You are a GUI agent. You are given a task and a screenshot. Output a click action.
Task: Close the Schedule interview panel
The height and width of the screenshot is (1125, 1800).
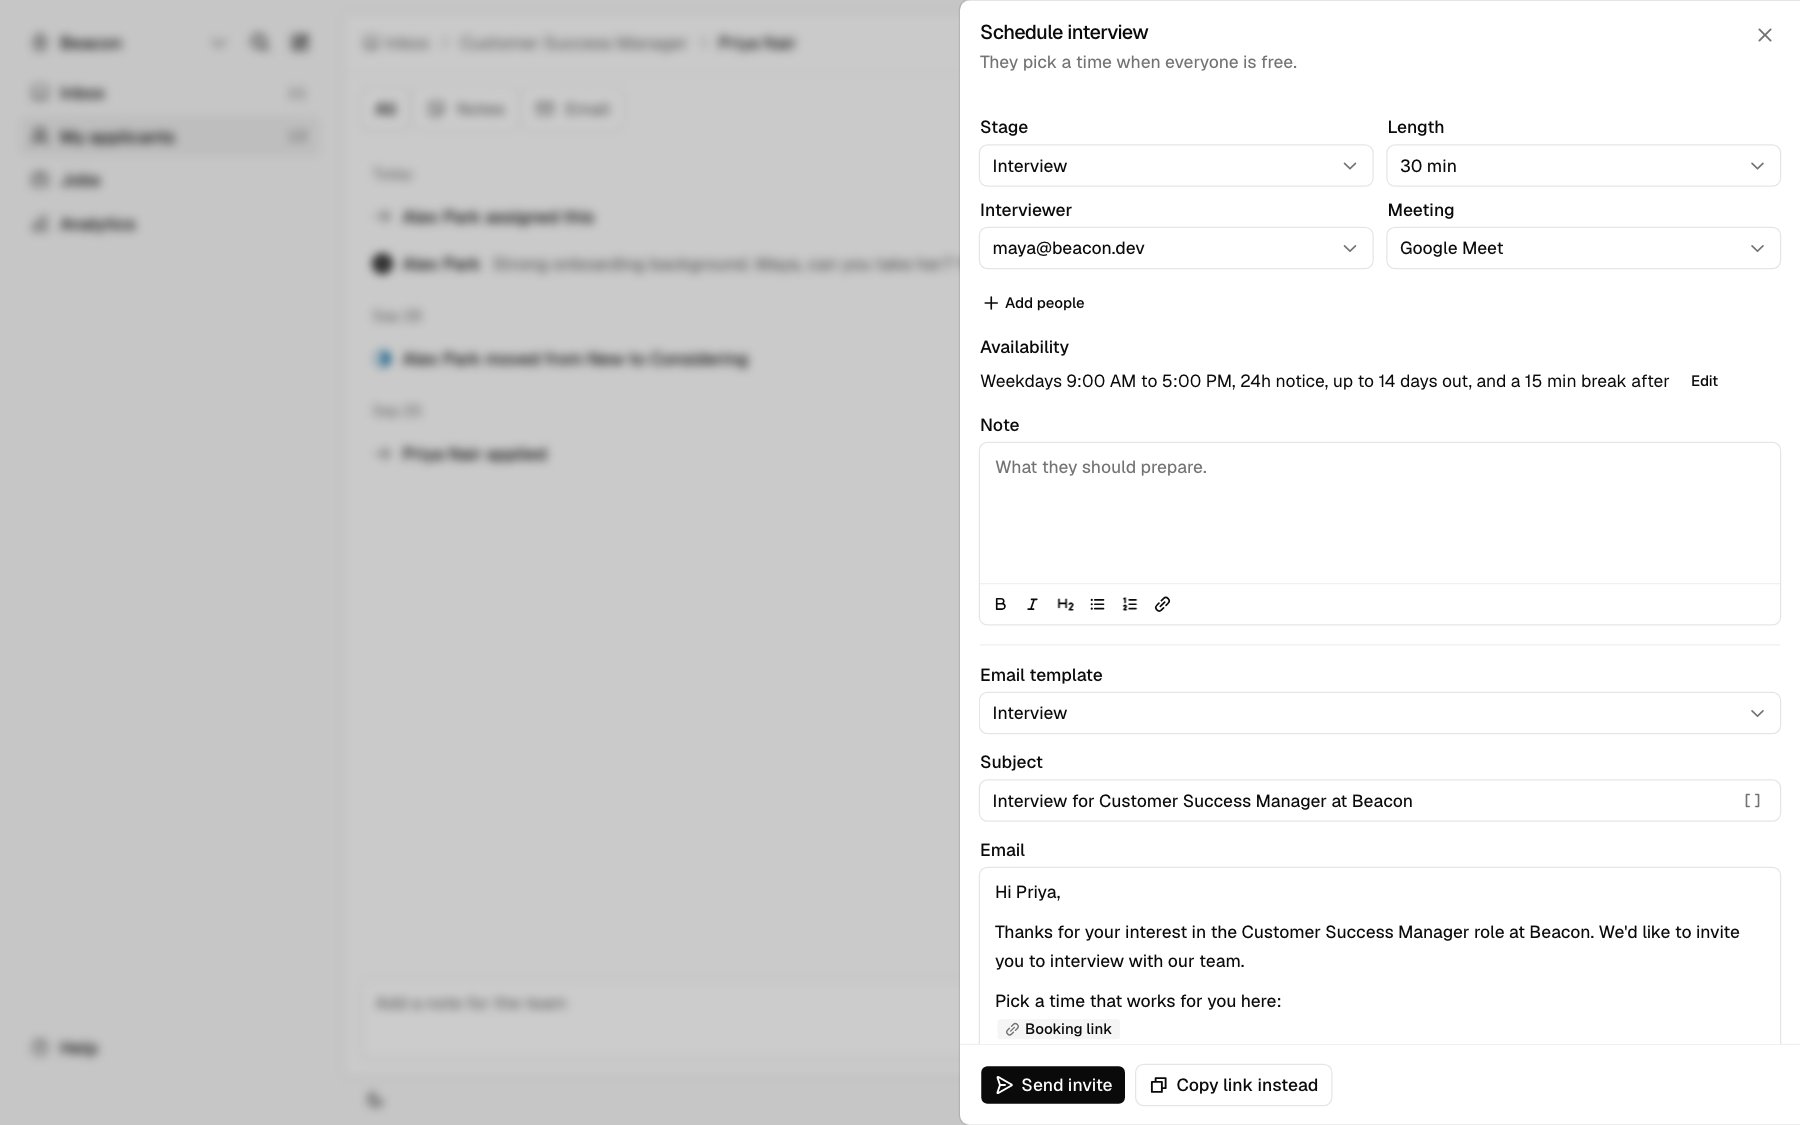point(1764,35)
